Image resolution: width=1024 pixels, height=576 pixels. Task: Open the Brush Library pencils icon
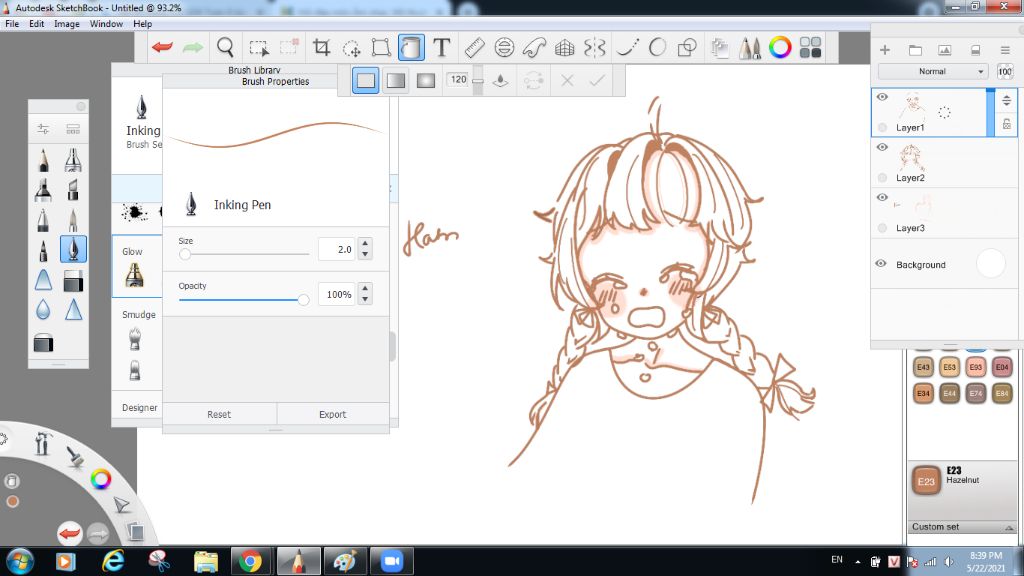[750, 48]
